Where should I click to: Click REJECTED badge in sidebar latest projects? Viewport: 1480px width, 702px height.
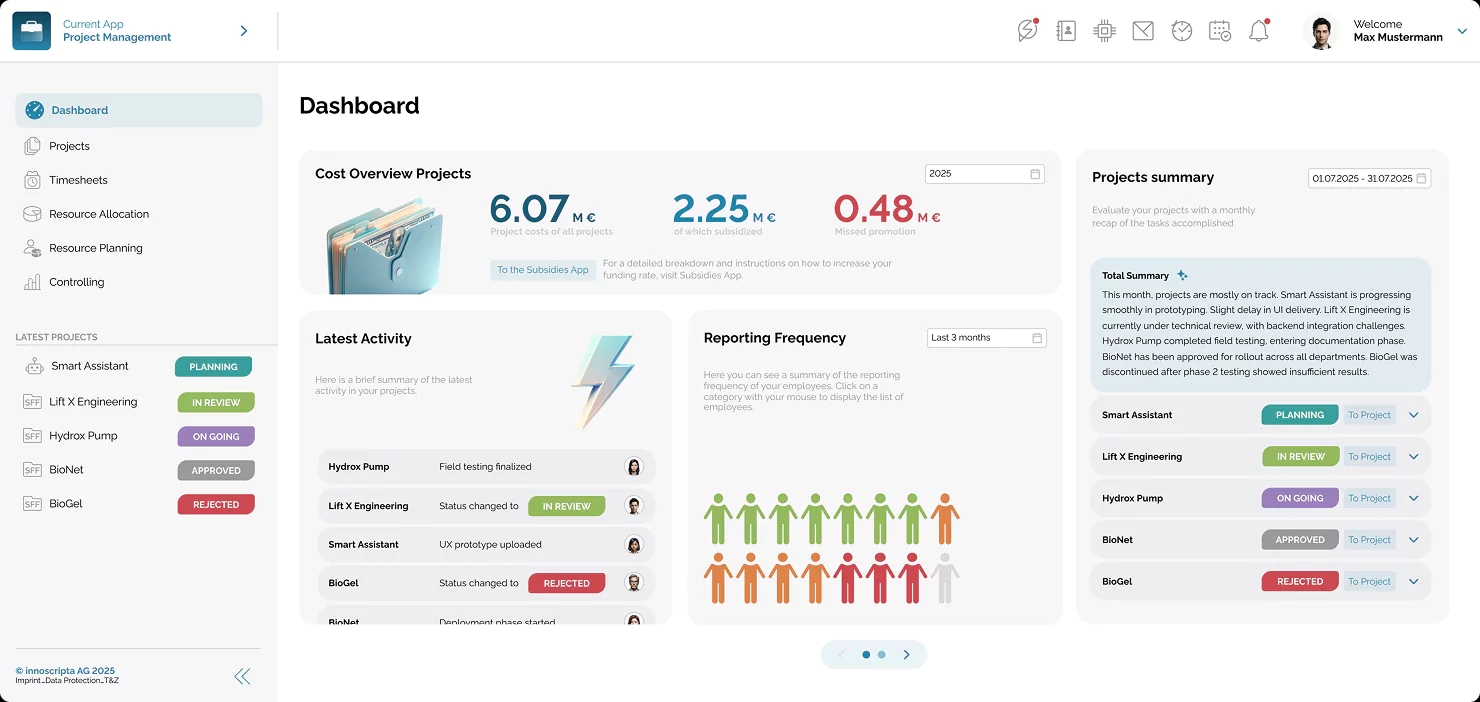[x=216, y=505]
